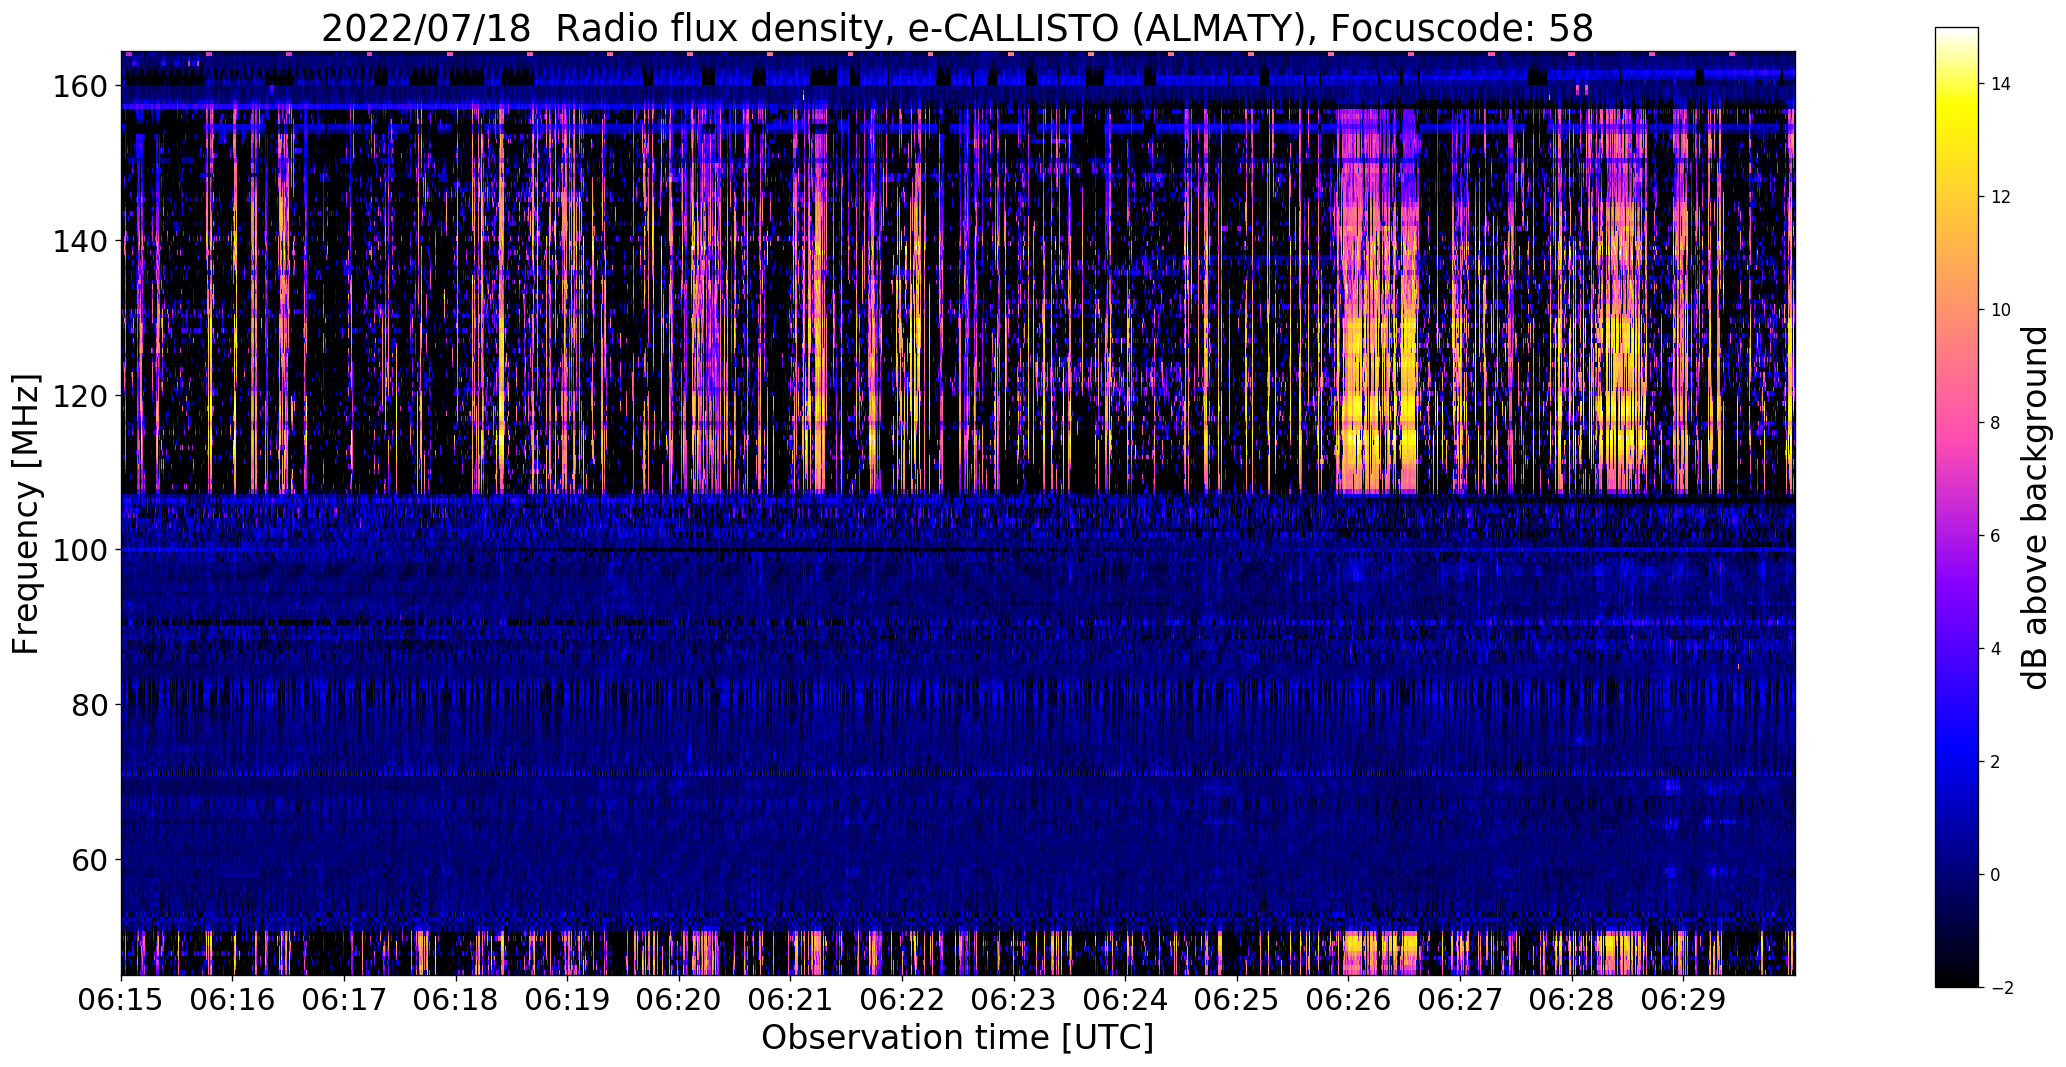
Task: Click the 06:16 time tick label
Action: [x=233, y=999]
